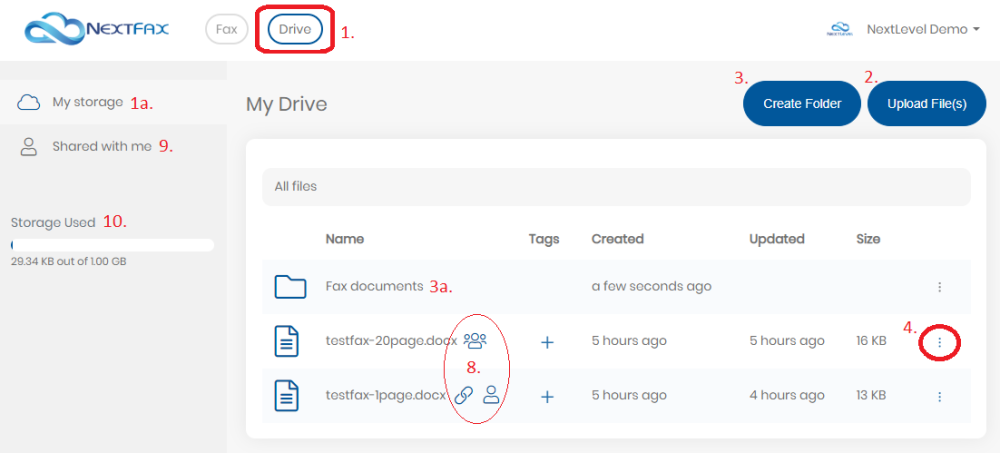Switch to the Fax tab
Screen dimensions: 1000x453
point(226,29)
